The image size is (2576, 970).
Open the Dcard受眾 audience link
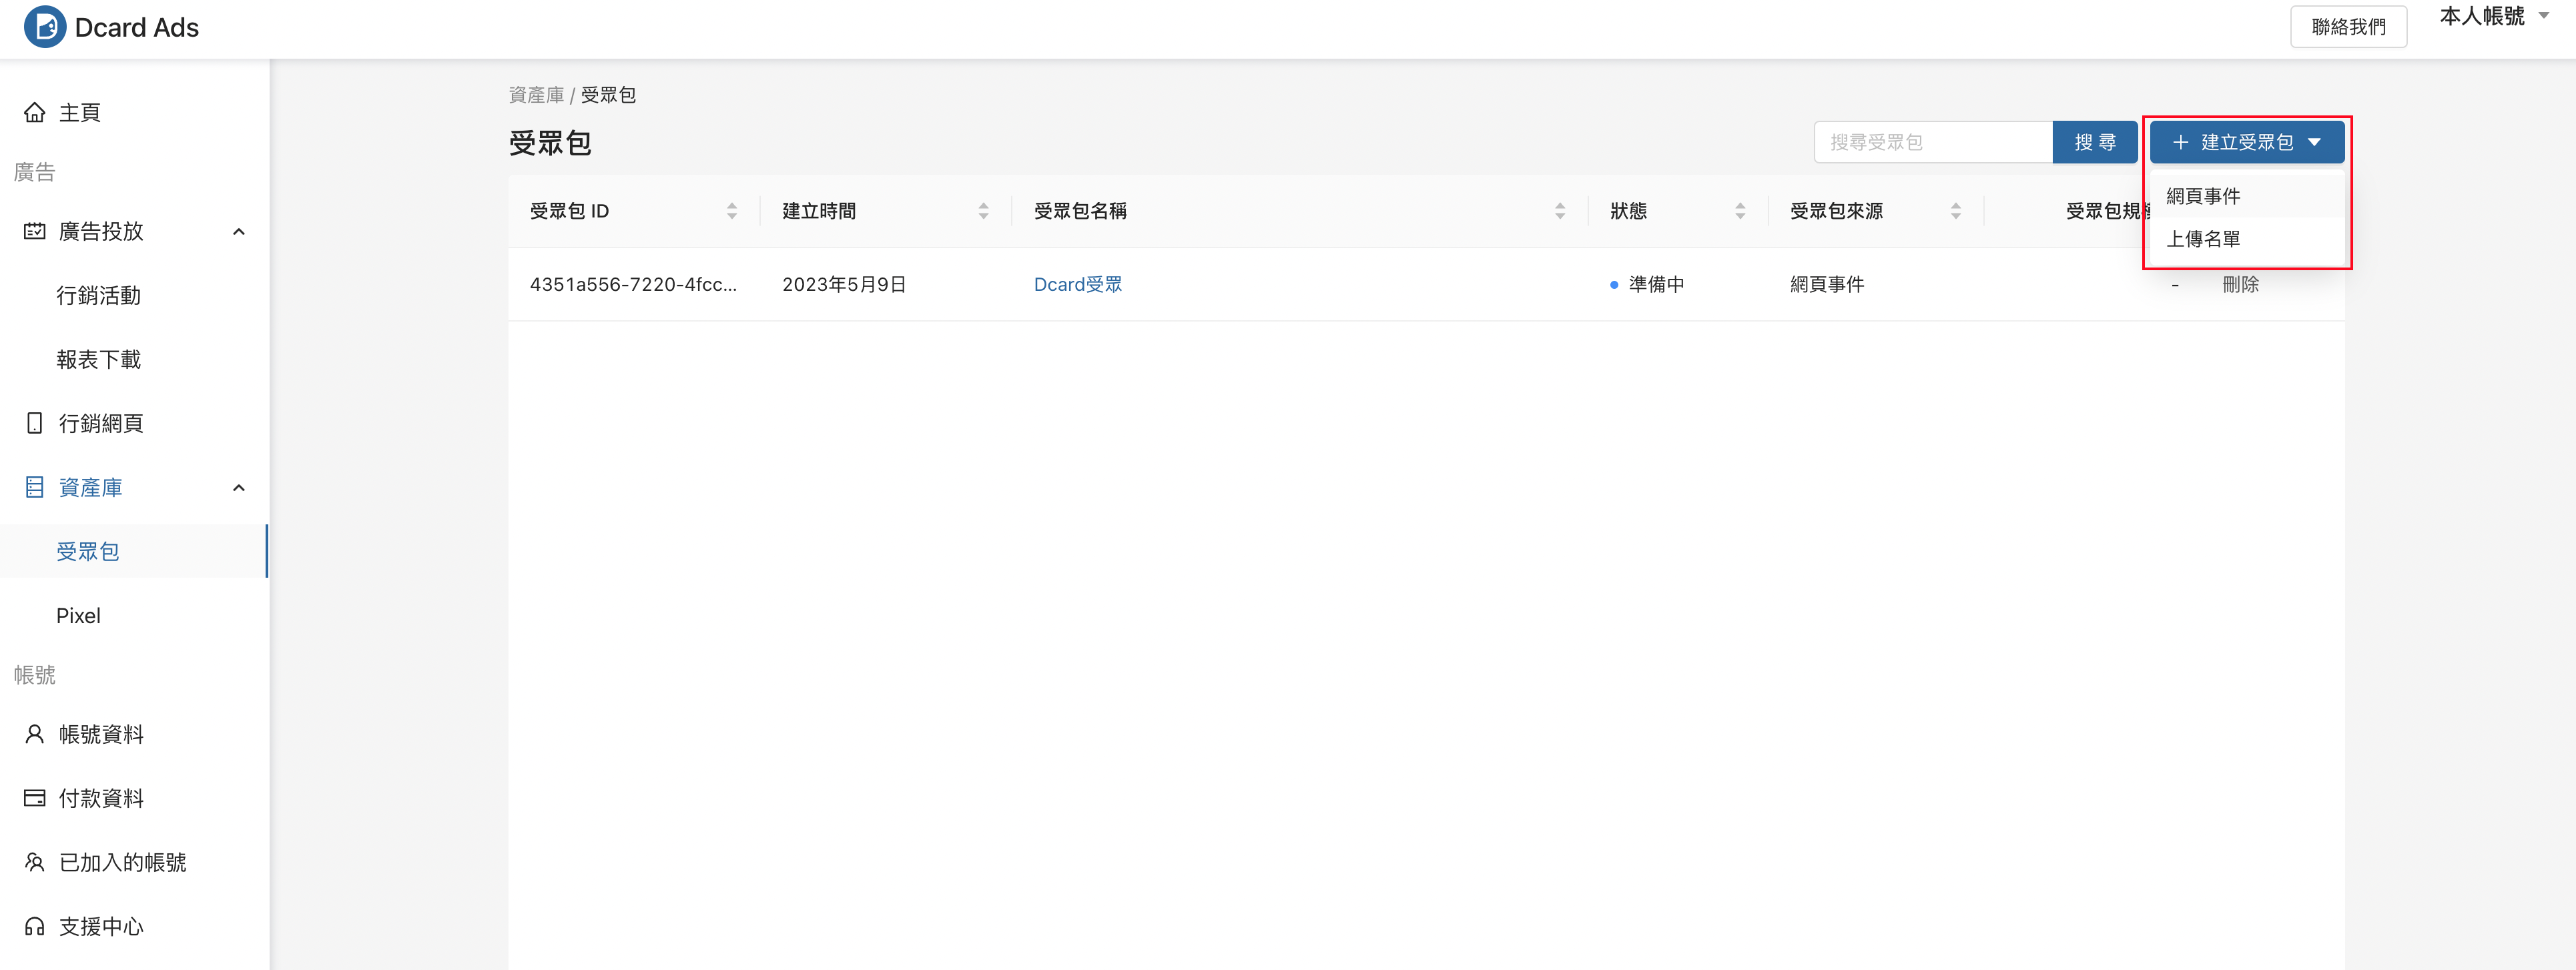coord(1078,284)
